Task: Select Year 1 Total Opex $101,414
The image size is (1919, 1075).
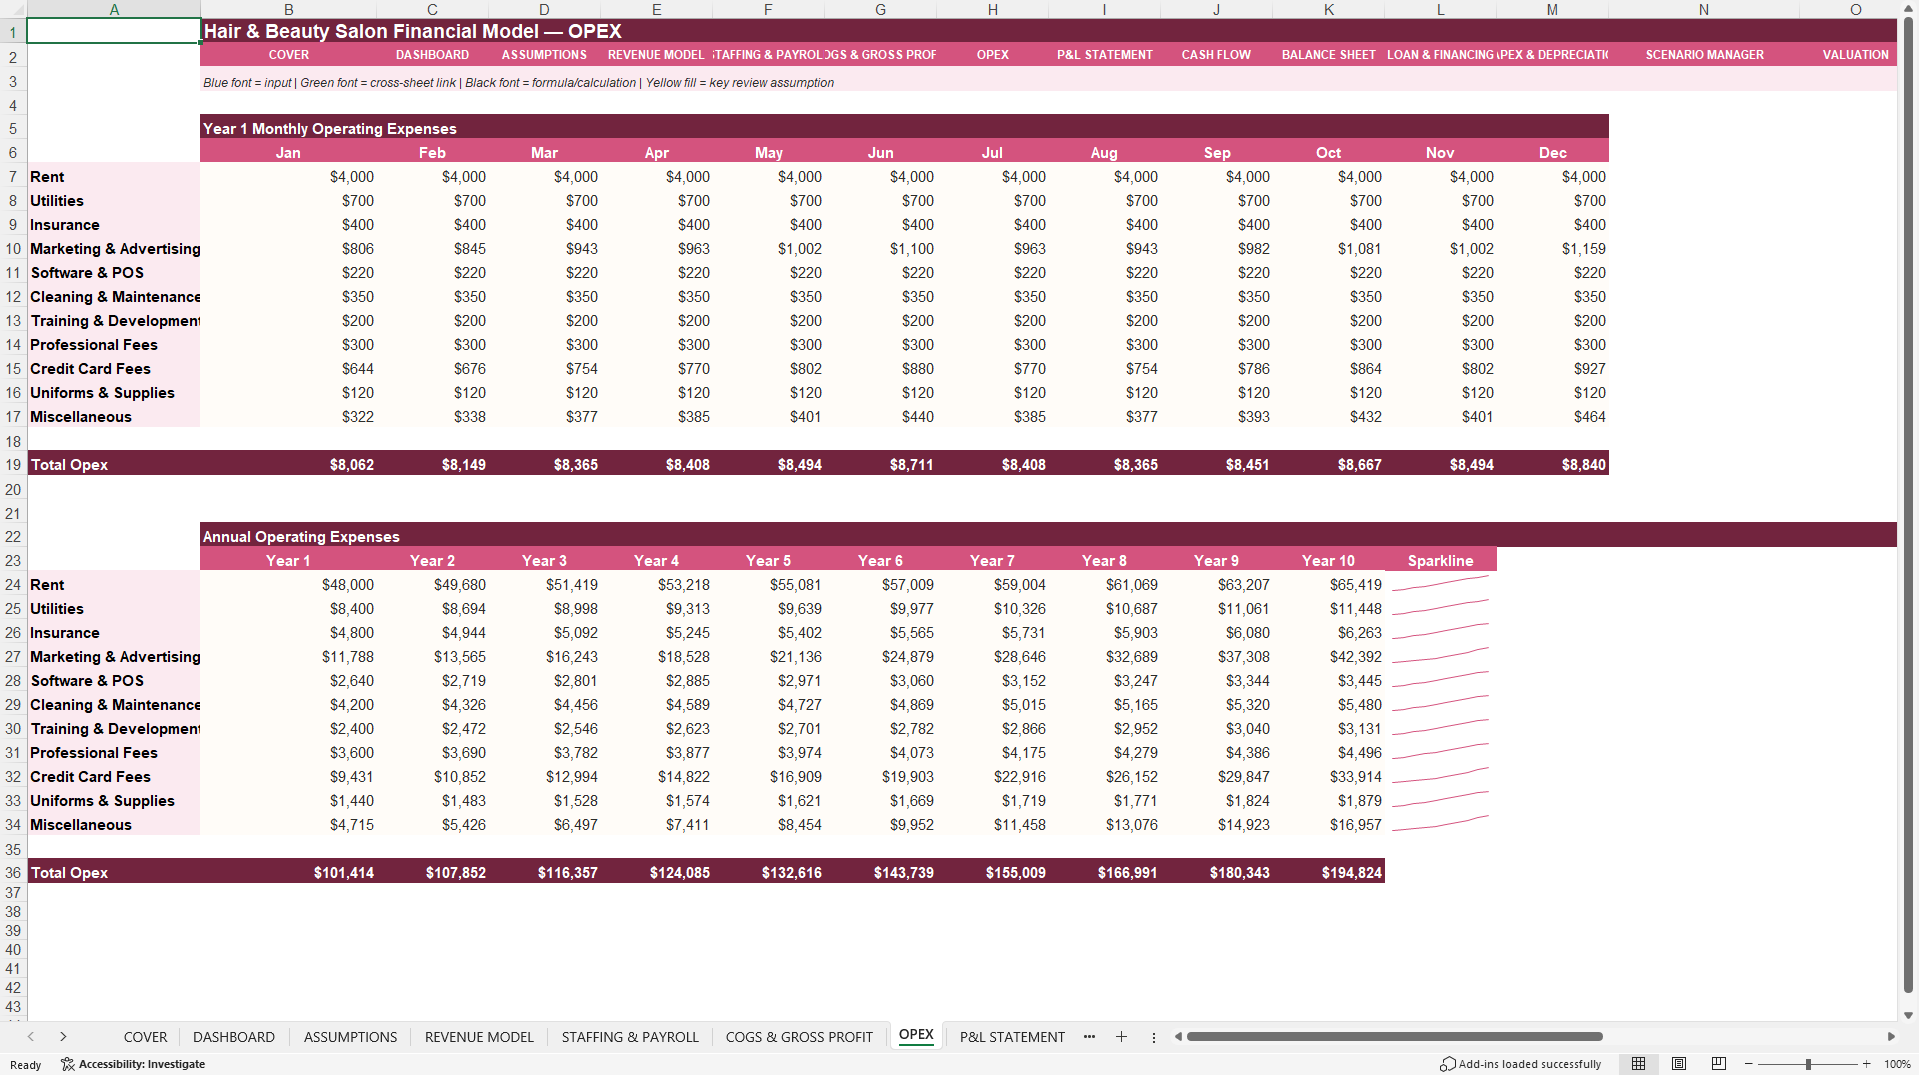Action: point(288,873)
